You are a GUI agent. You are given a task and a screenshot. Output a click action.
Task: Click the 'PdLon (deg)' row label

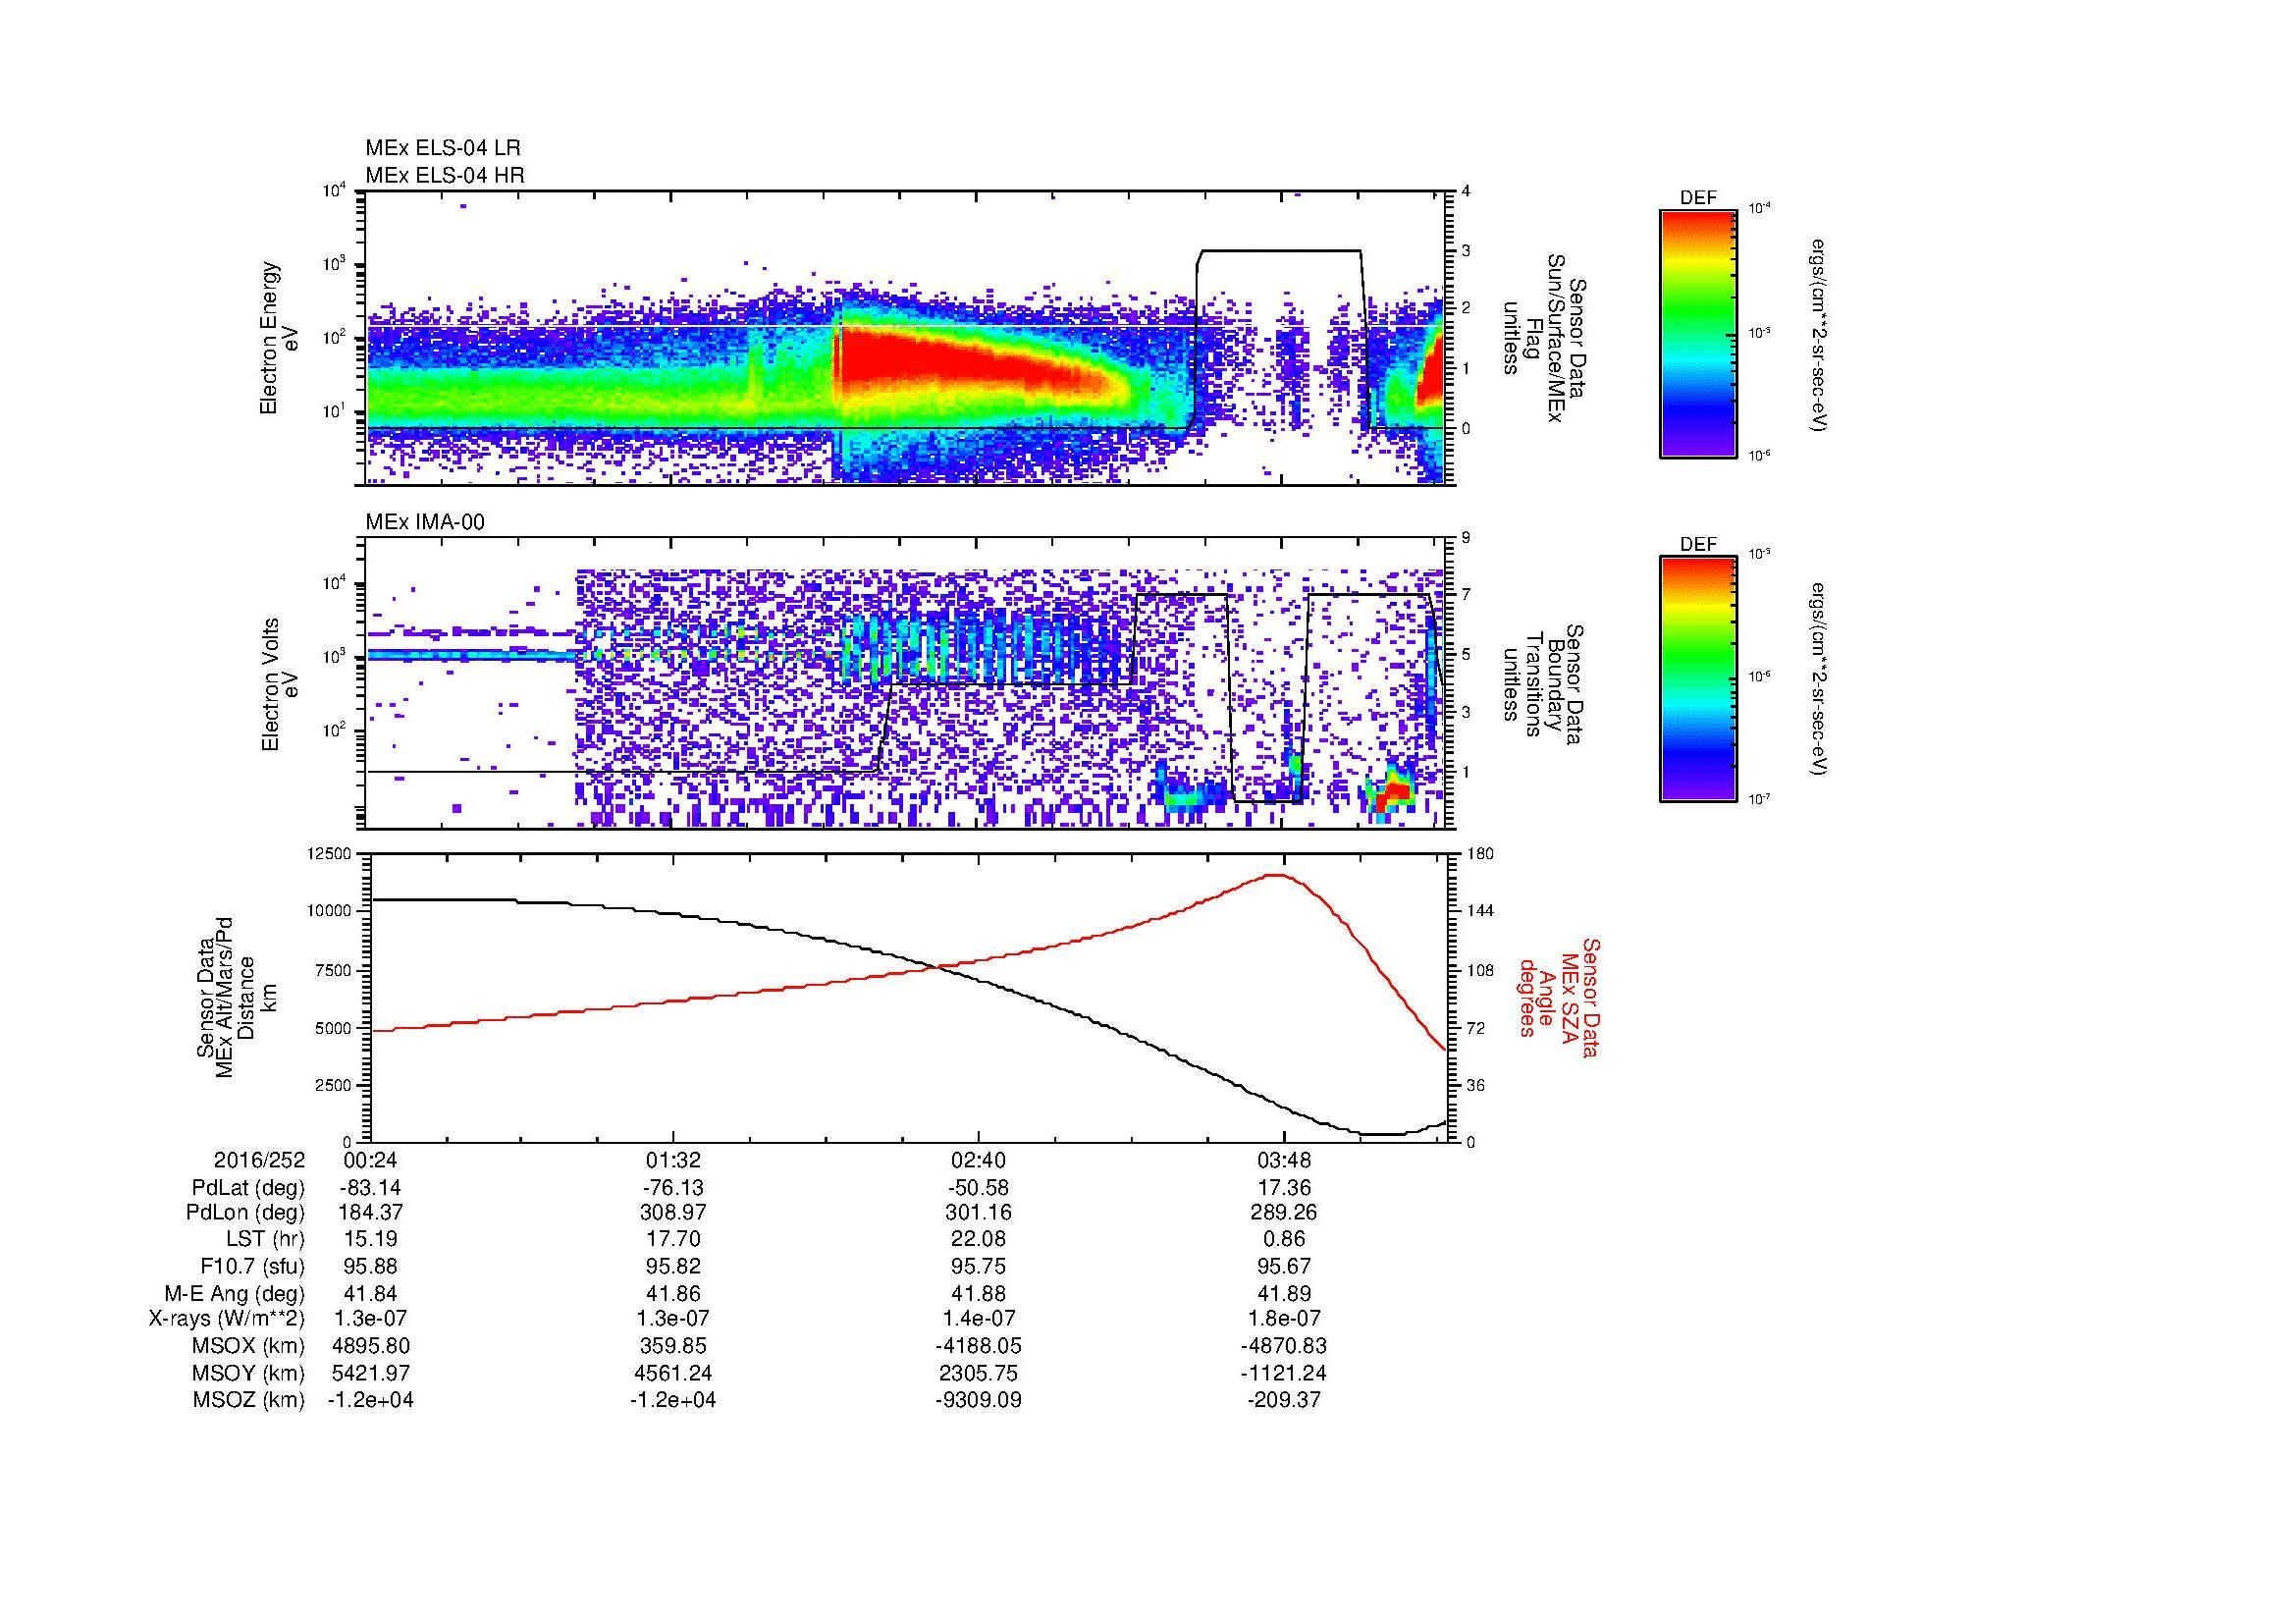pyautogui.click(x=245, y=1213)
